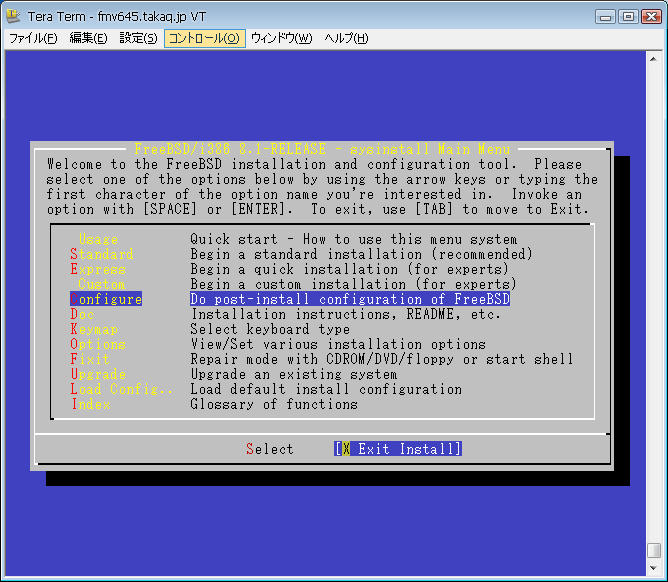
Task: Select the Usage option in sysinstall menu
Action: coord(98,239)
